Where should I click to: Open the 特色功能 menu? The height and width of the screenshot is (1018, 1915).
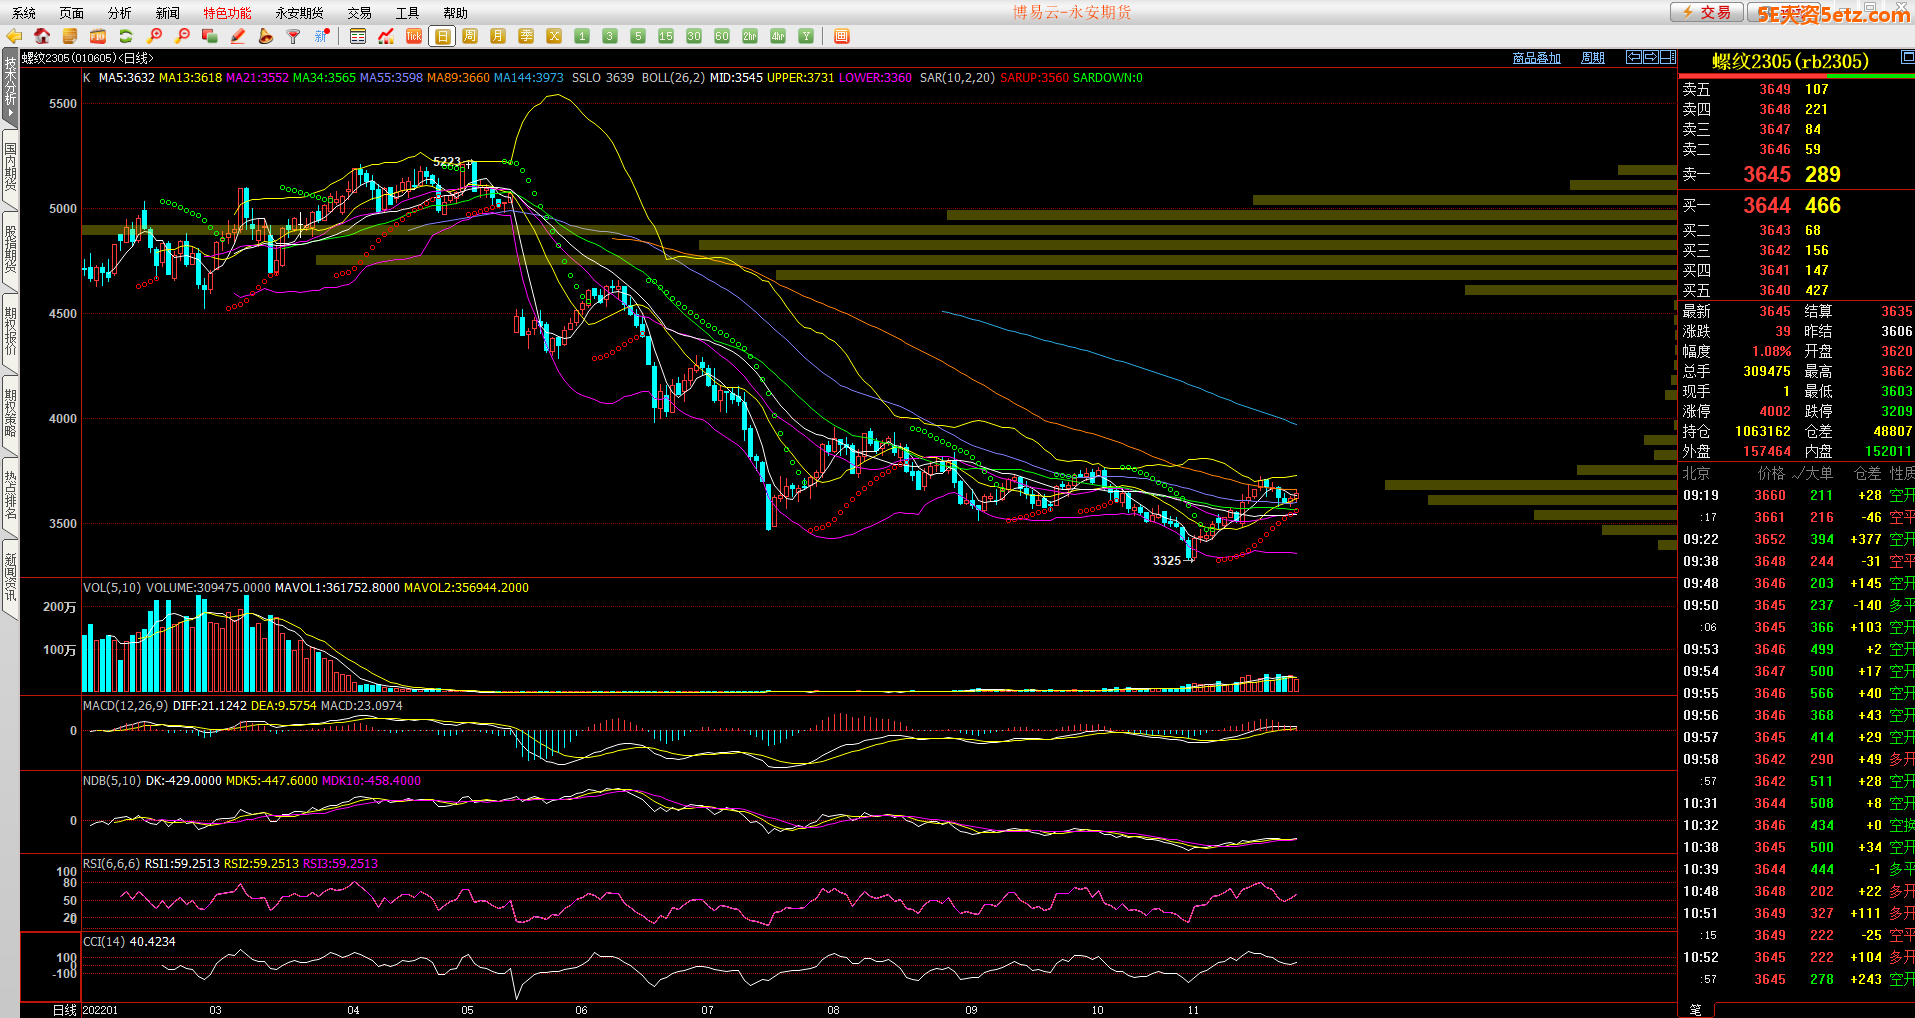click(x=228, y=13)
